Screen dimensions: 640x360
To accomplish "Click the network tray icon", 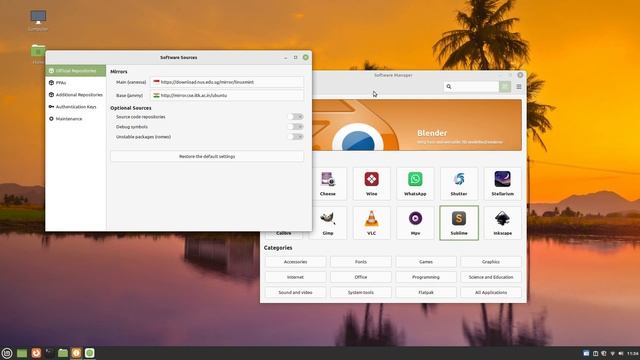I will (x=612, y=353).
